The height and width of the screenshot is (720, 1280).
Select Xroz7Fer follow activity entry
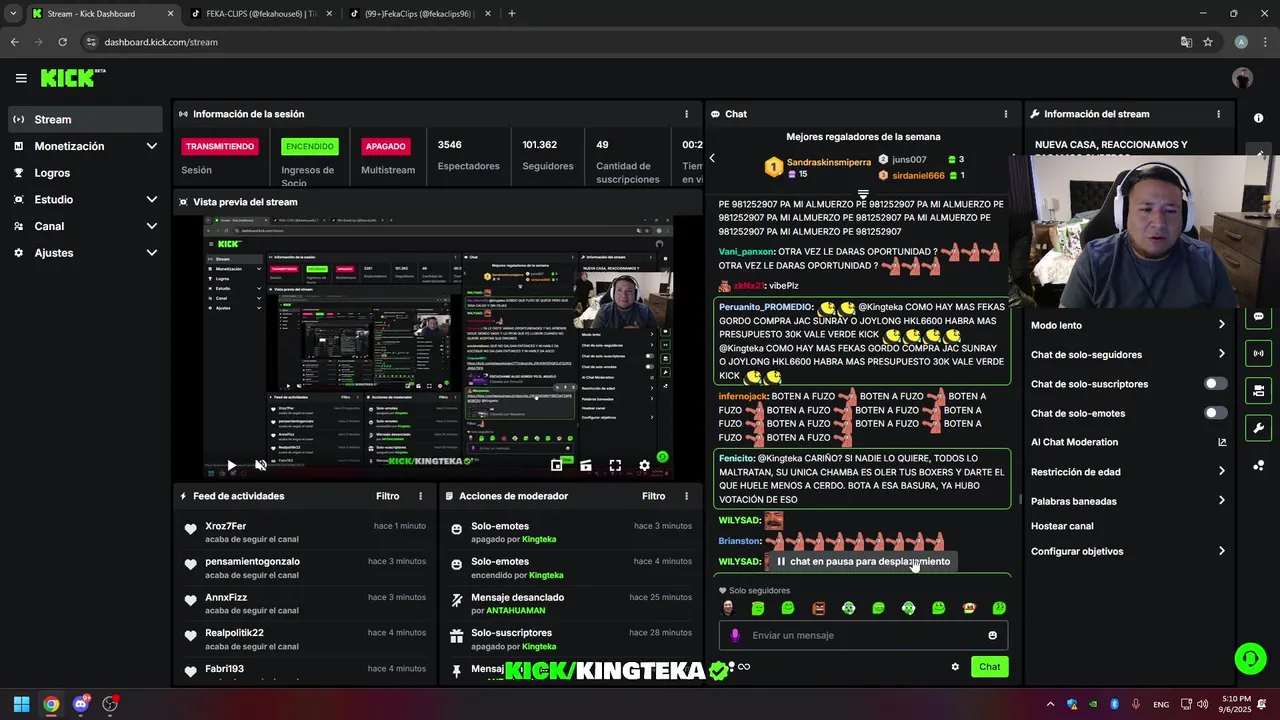[x=305, y=532]
